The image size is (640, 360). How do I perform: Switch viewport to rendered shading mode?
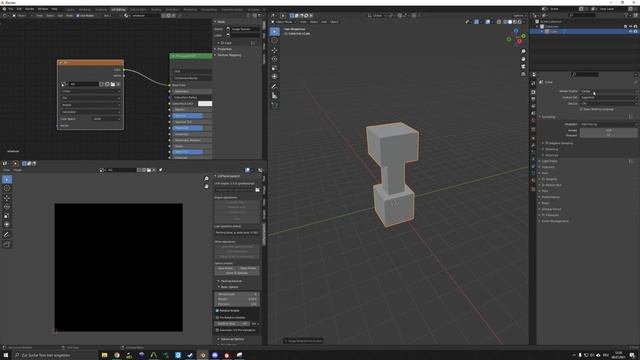(x=519, y=22)
